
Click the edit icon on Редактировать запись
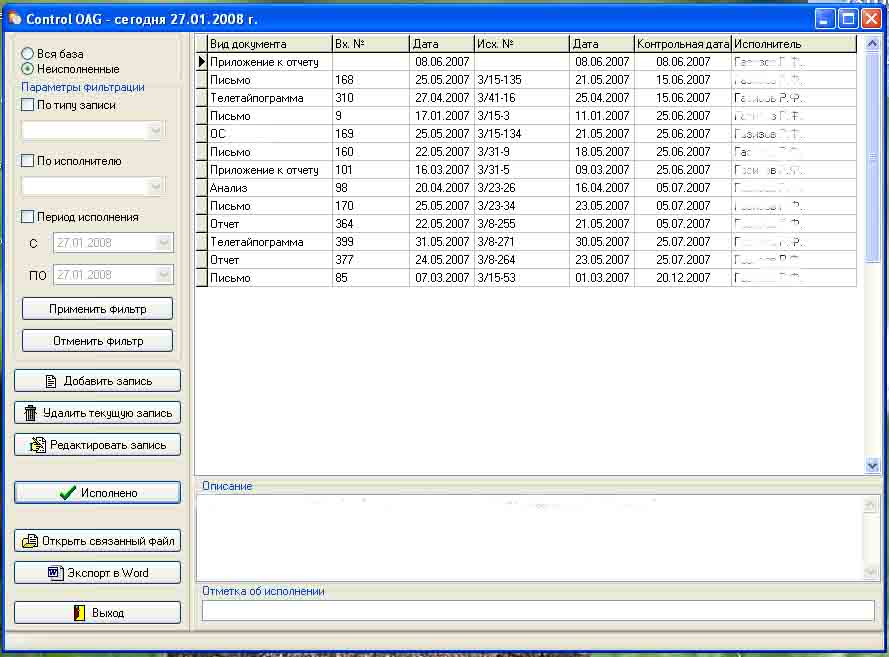pos(38,445)
